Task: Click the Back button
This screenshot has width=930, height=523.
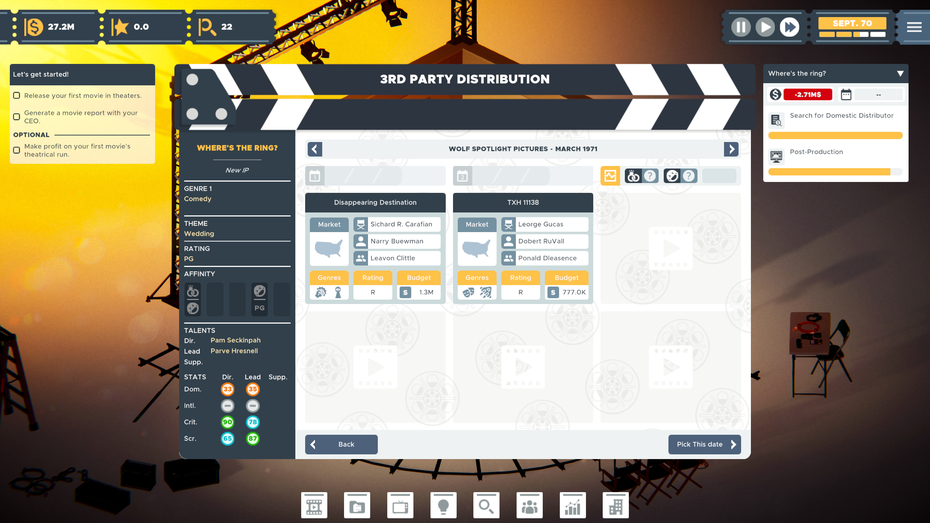Action: pyautogui.click(x=341, y=444)
